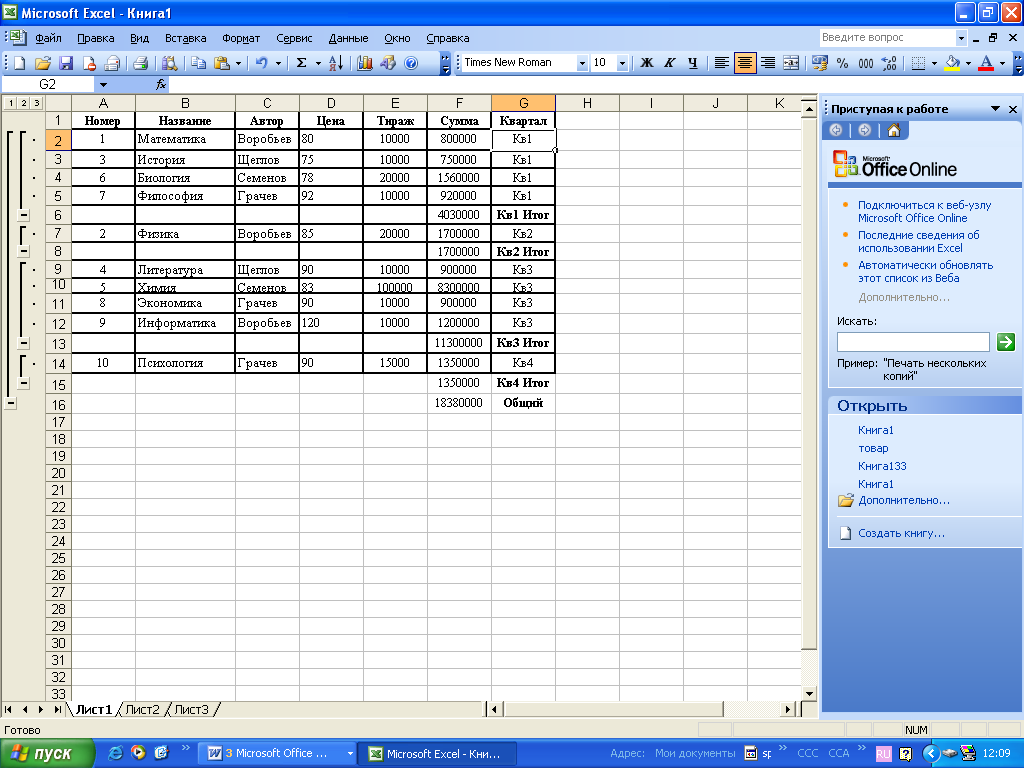Apply thousands separator 000 format
The width and height of the screenshot is (1024, 768).
[865, 63]
